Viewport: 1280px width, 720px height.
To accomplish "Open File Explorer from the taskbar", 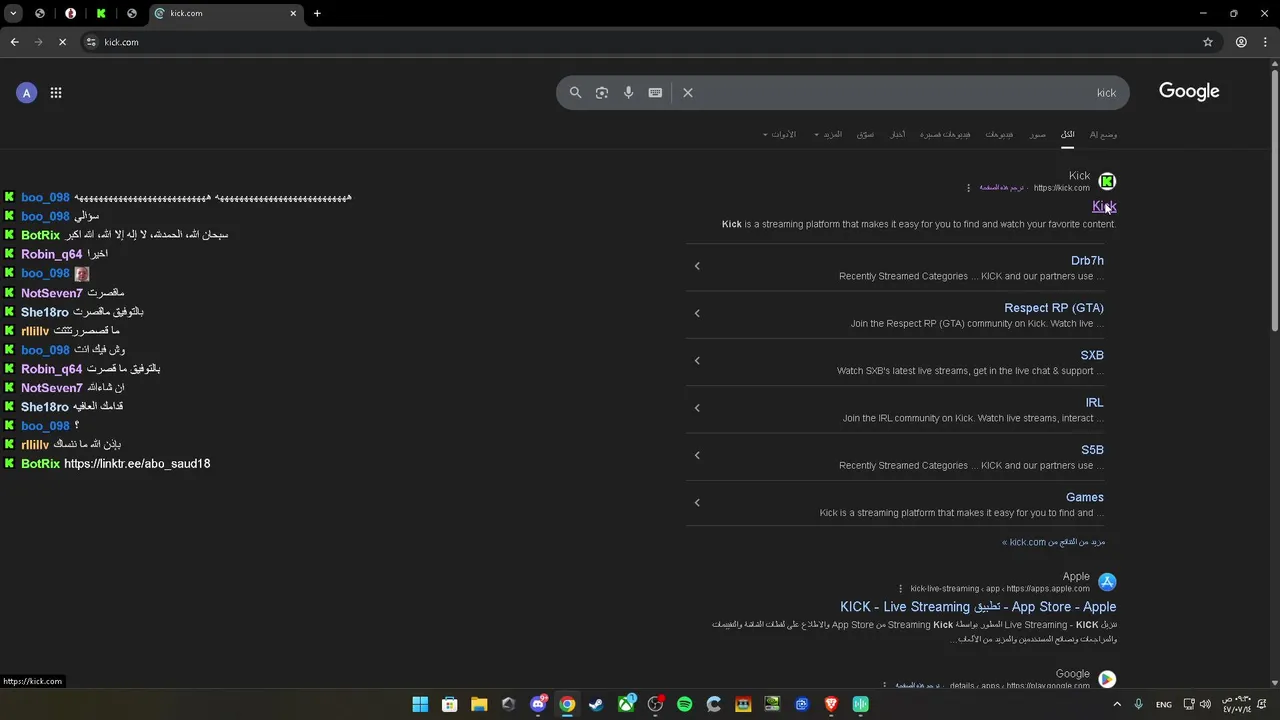I will tap(479, 704).
